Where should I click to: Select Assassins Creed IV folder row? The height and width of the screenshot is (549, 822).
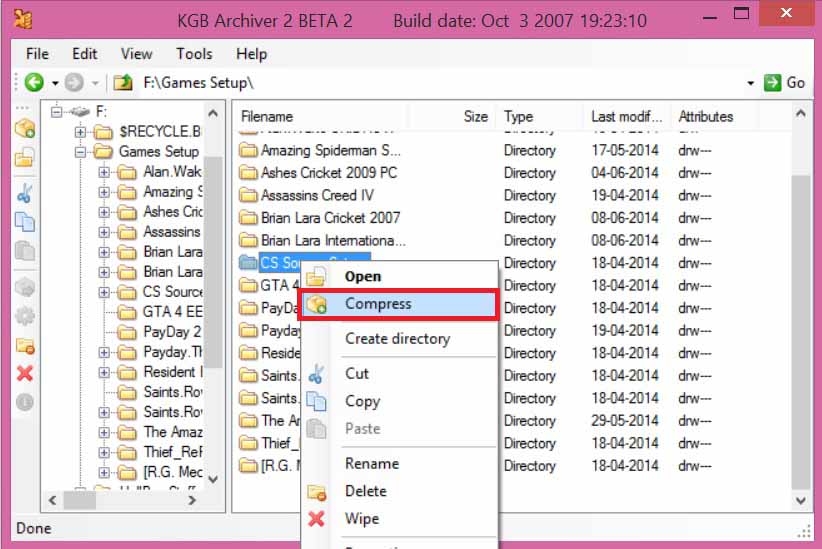[306, 196]
